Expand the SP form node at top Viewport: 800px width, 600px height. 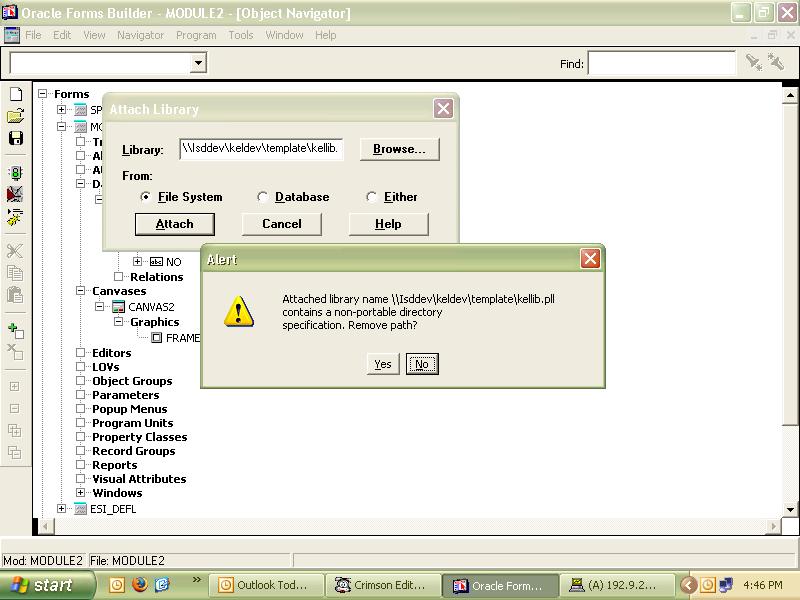point(61,110)
